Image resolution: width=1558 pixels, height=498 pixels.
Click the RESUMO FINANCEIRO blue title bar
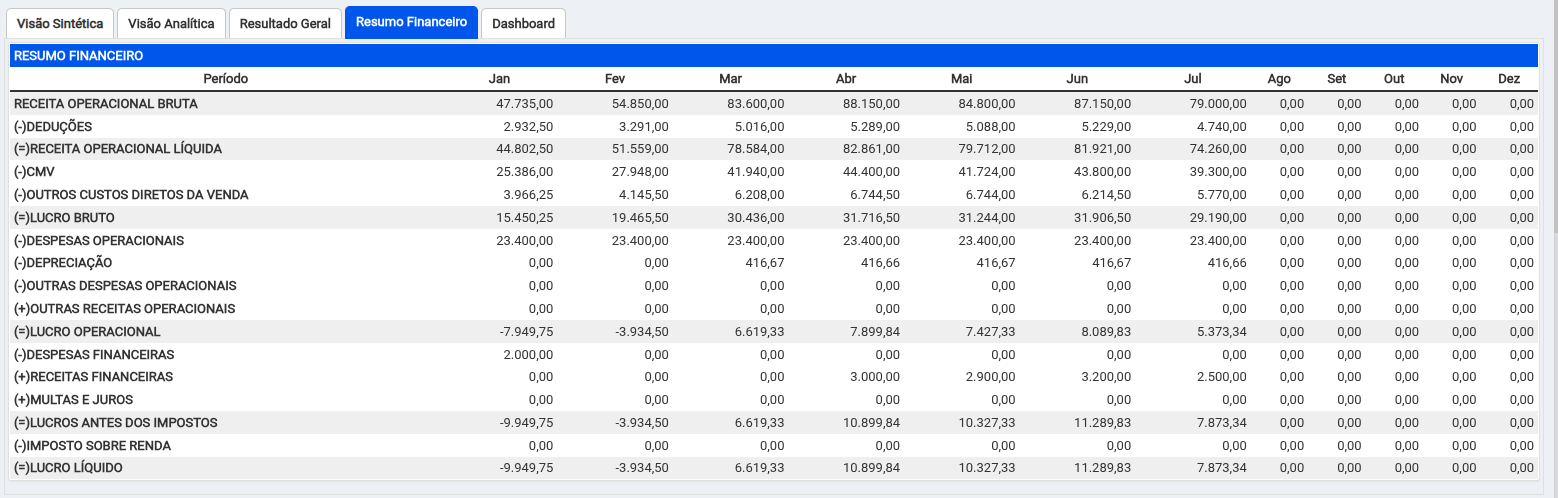pos(773,56)
